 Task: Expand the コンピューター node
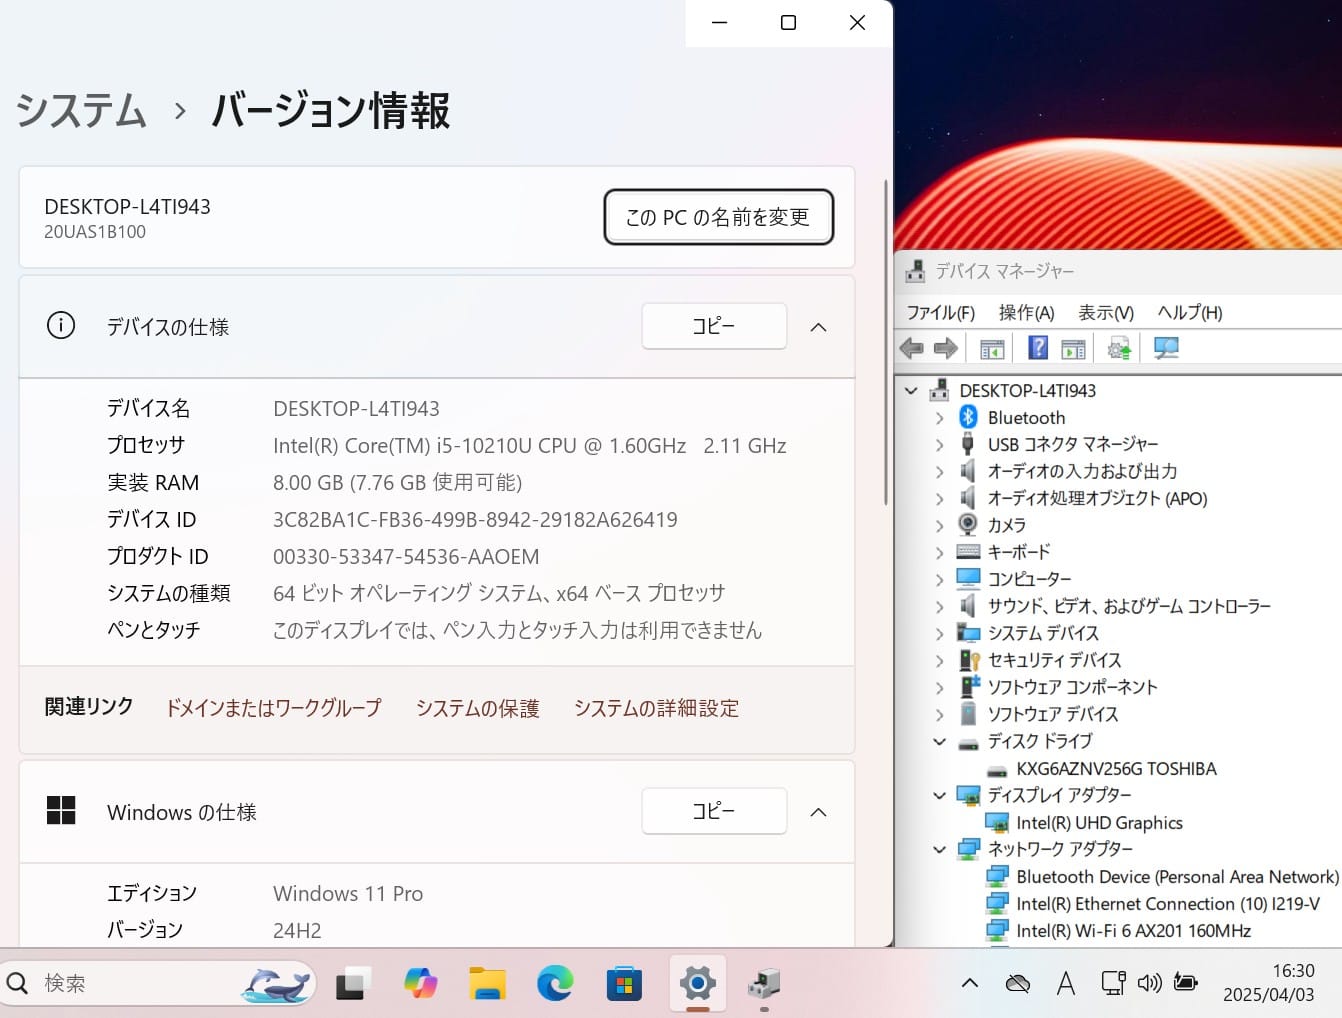point(939,579)
